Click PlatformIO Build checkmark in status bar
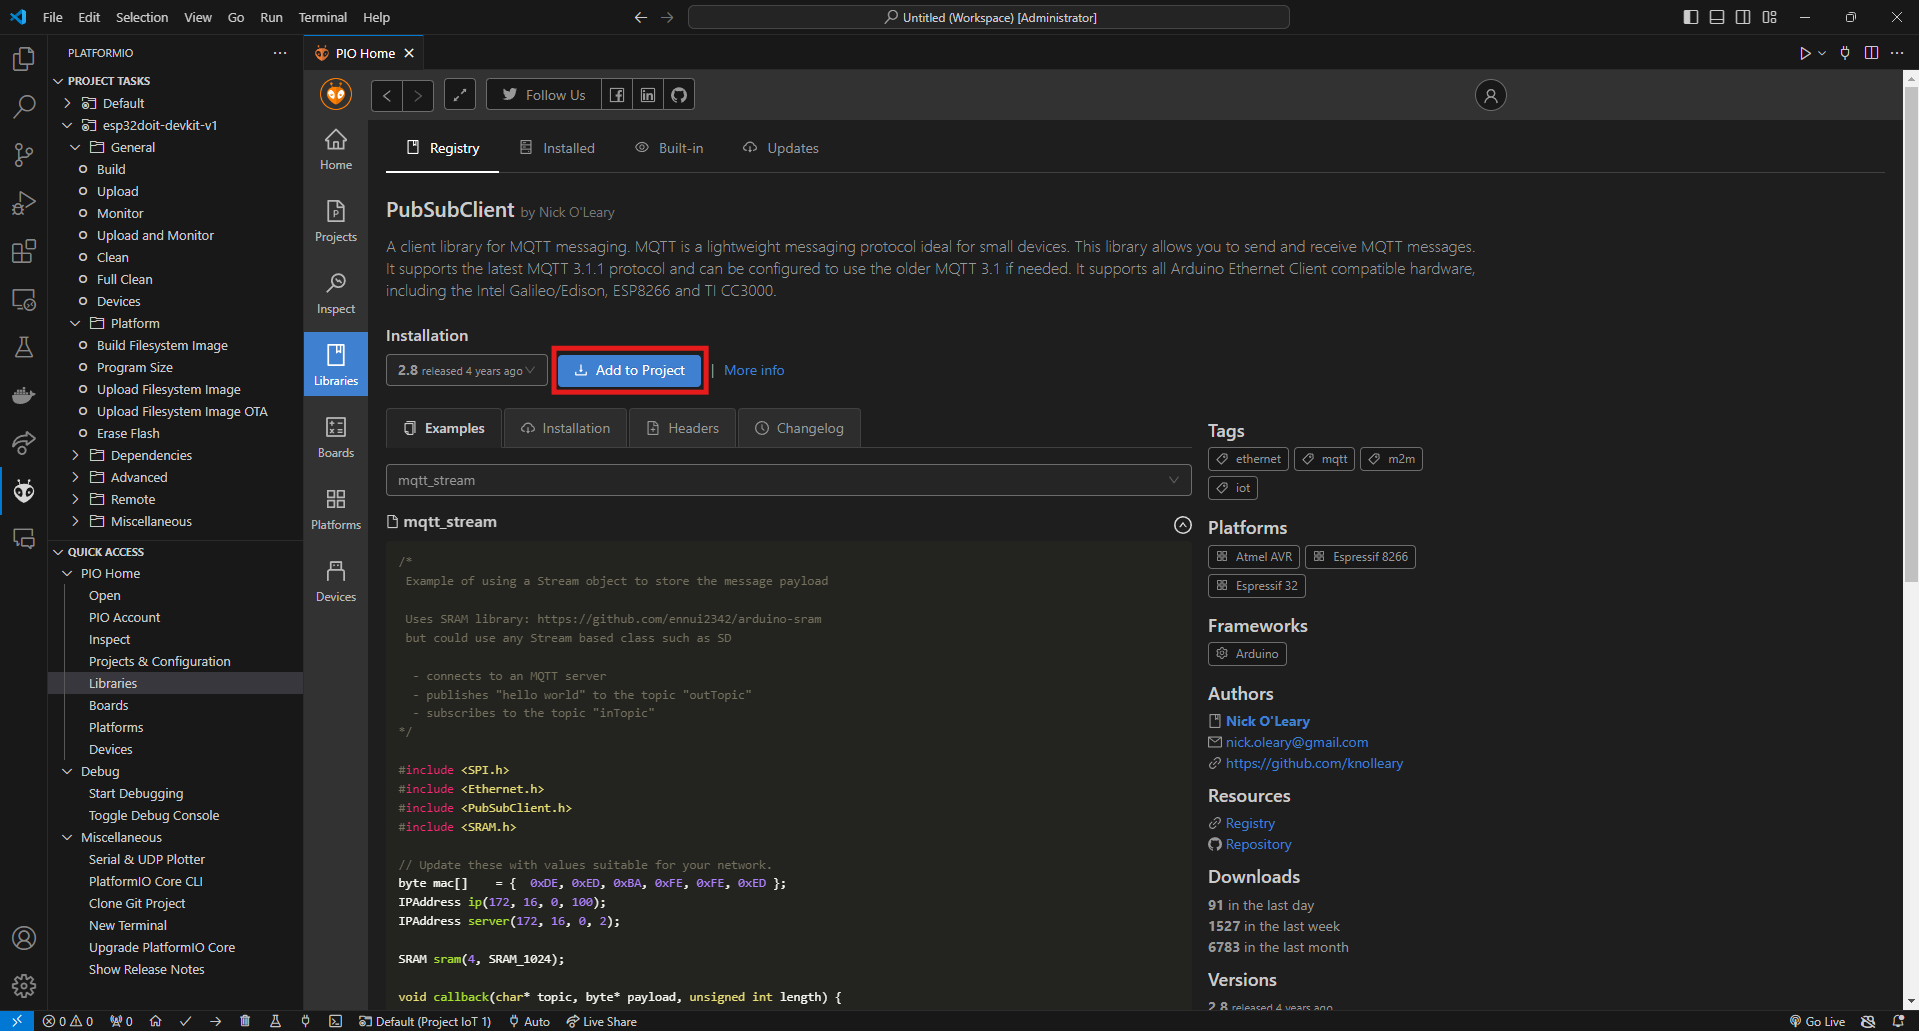The width and height of the screenshot is (1919, 1031). (x=185, y=1021)
